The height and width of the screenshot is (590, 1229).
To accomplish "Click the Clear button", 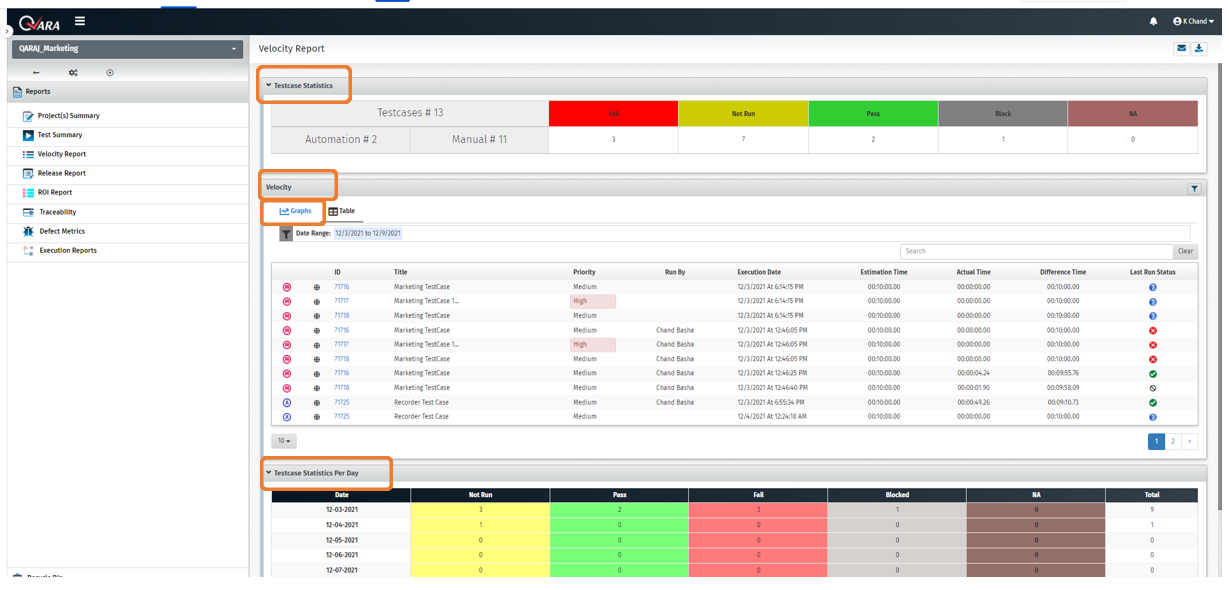I will [x=1185, y=251].
